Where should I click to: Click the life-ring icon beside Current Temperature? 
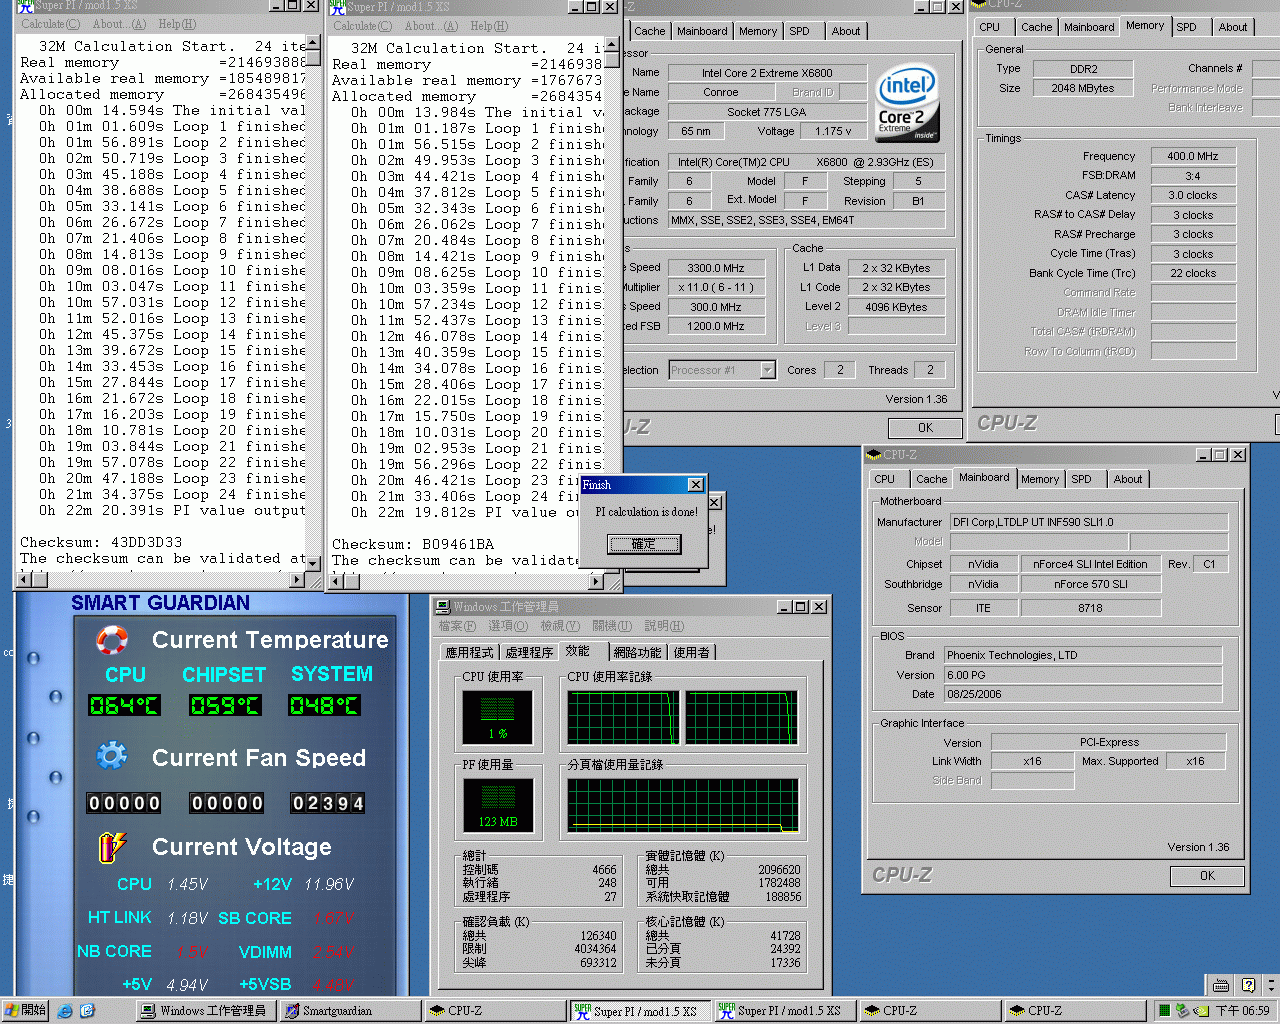112,640
